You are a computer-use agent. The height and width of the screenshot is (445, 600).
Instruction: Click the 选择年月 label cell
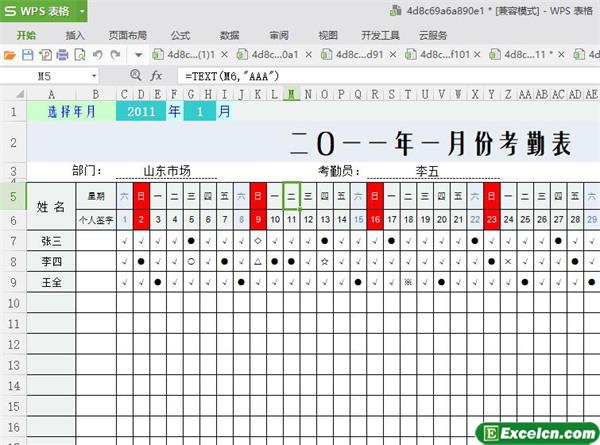71,111
